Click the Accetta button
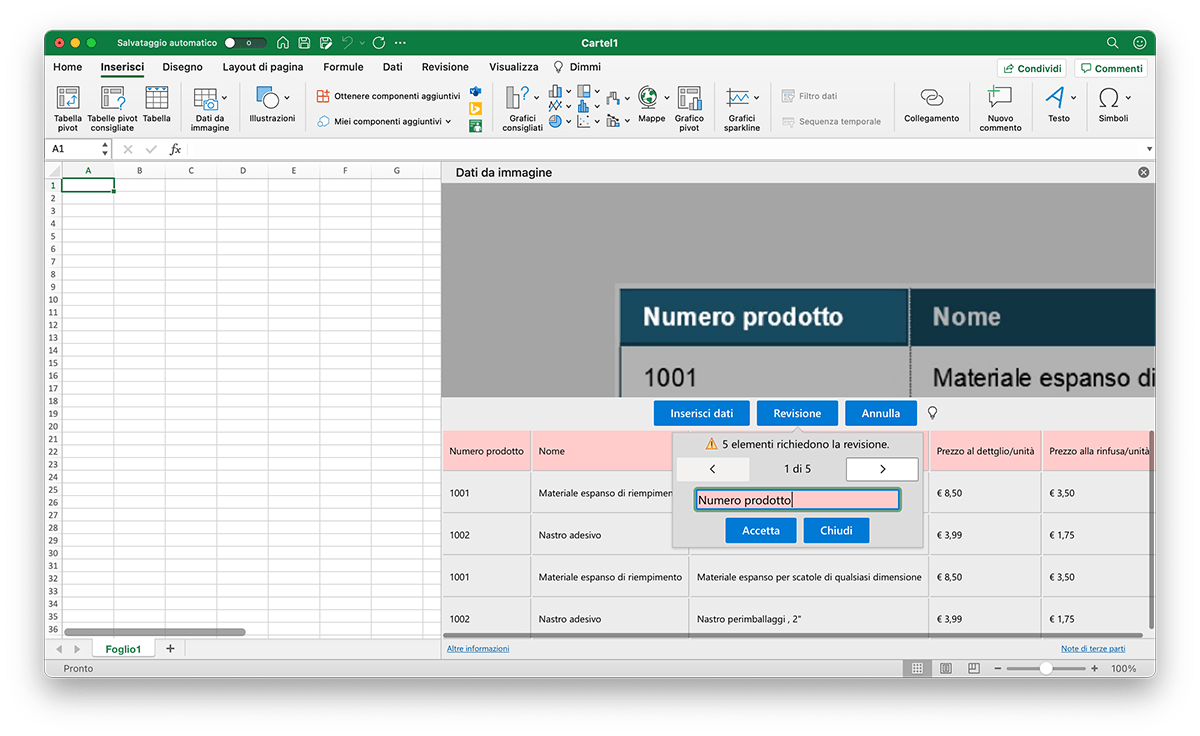 coord(760,530)
